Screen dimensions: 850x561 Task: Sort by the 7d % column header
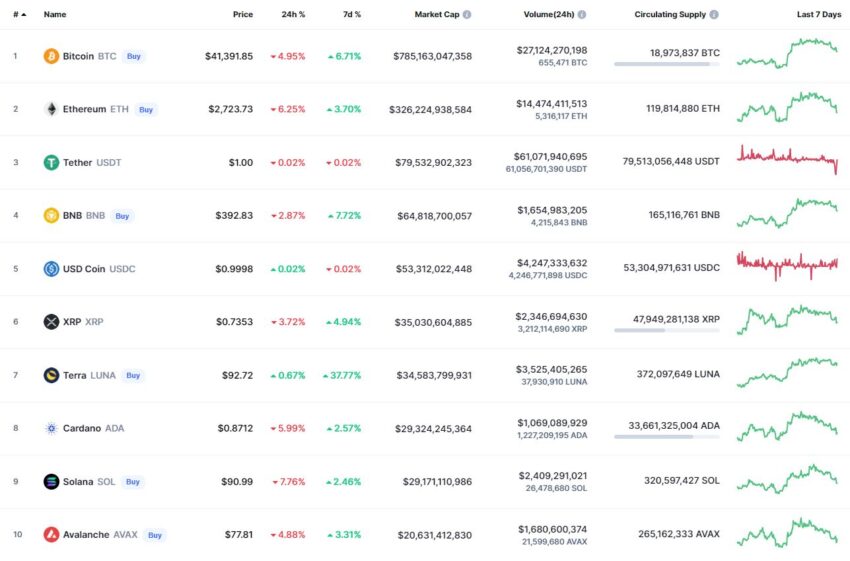[x=352, y=15]
